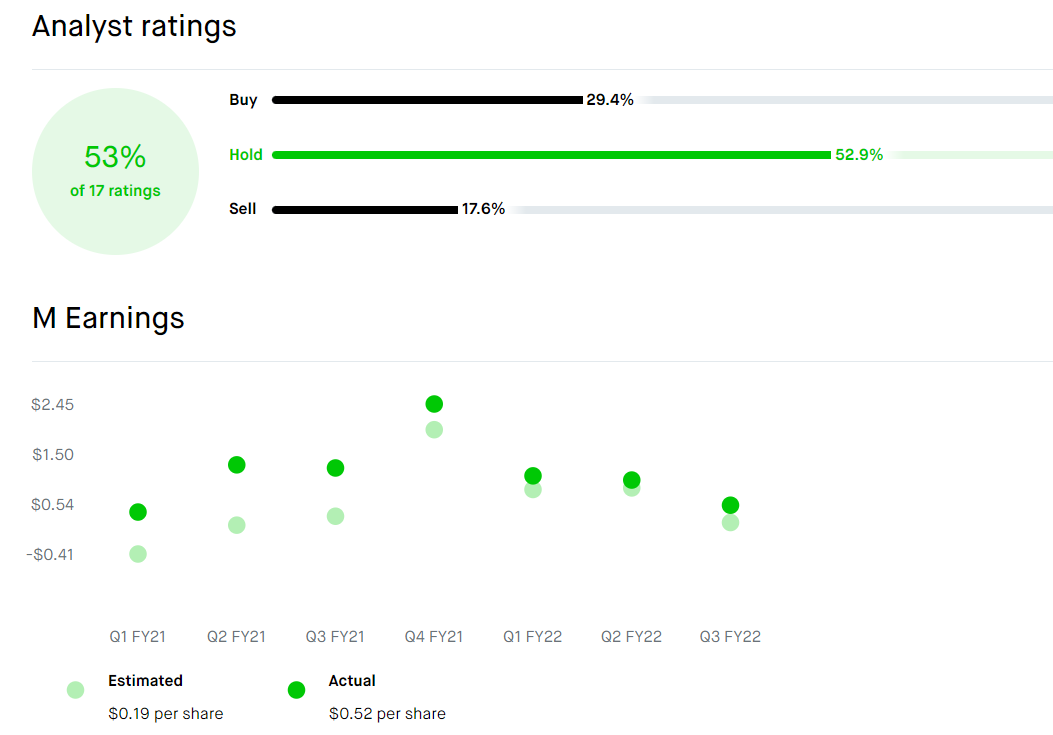
Task: Click the 17.6% Sell percentage
Action: tap(483, 210)
